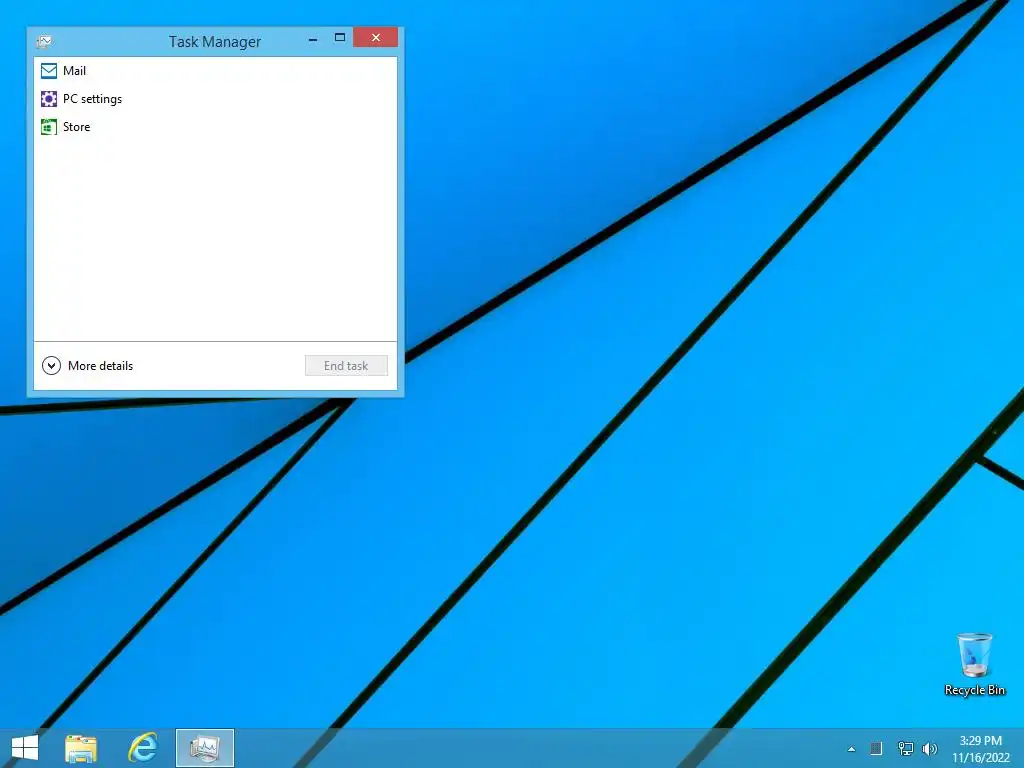Open File Explorer from the taskbar
Screen dimensions: 1024x768
click(81, 748)
